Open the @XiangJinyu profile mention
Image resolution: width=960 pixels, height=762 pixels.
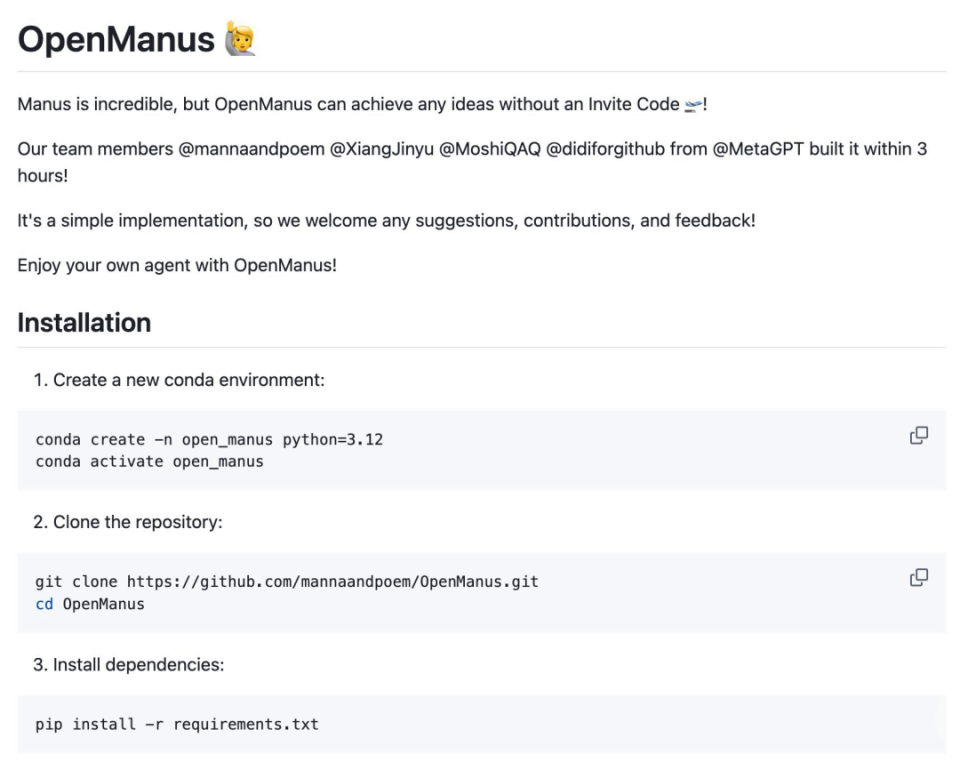point(381,149)
